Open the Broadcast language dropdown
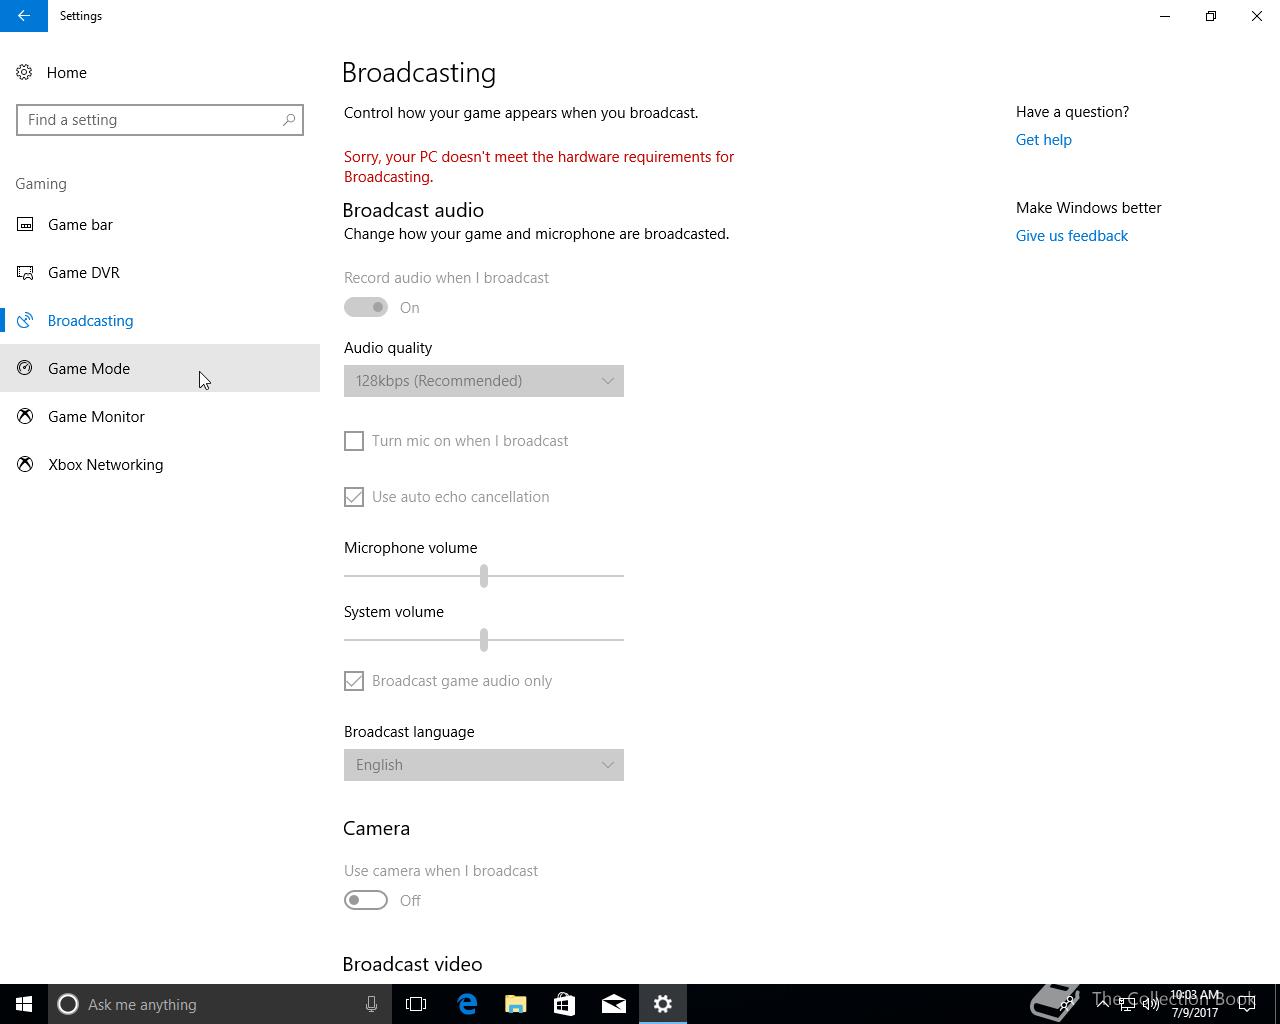The height and width of the screenshot is (1024, 1280). coord(484,765)
